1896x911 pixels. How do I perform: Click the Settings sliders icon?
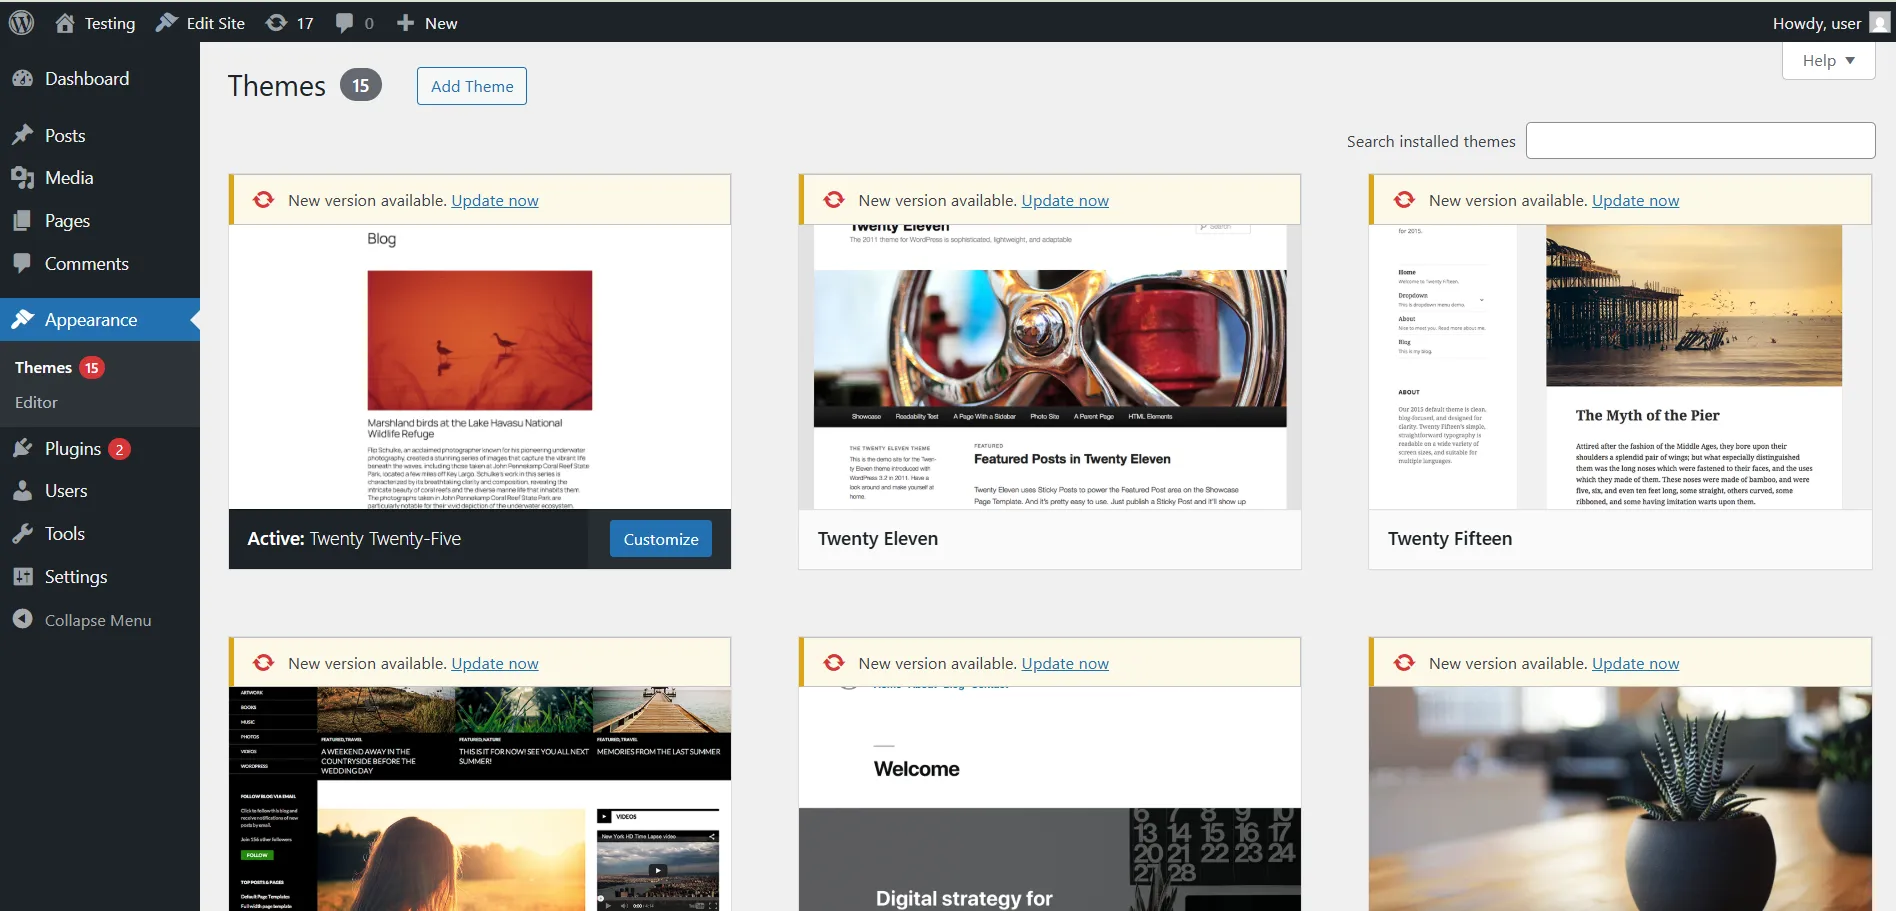pyautogui.click(x=23, y=577)
